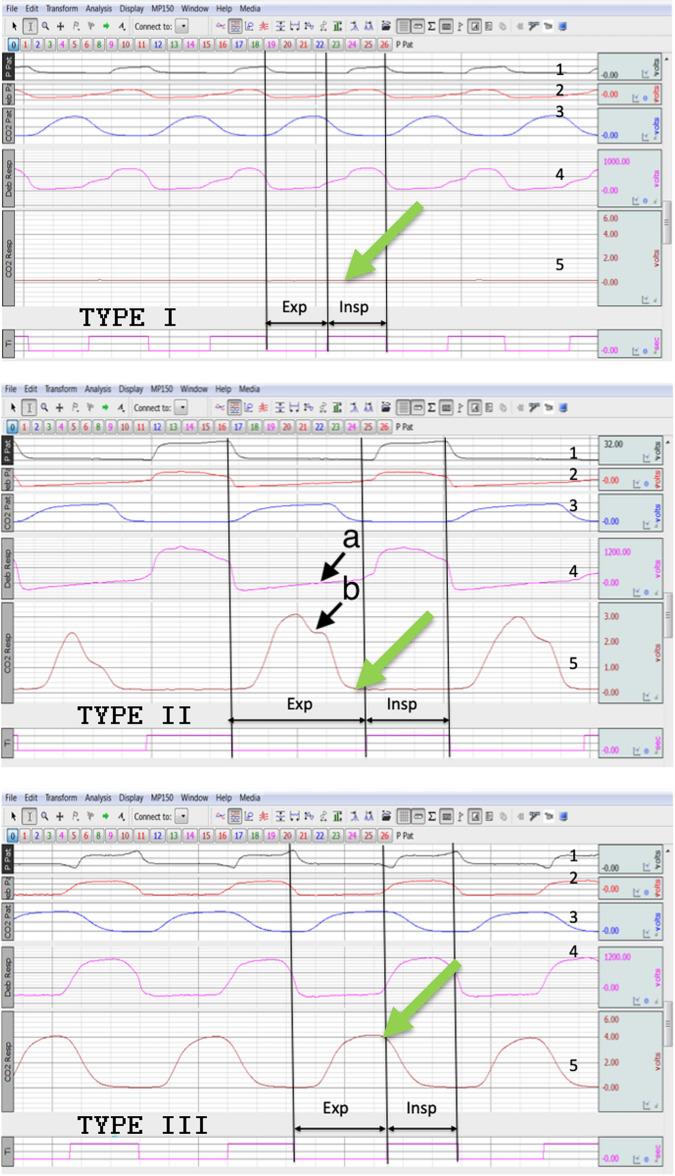675x1176 pixels.
Task: Open the Transform menu in Type I window
Action: (61, 8)
